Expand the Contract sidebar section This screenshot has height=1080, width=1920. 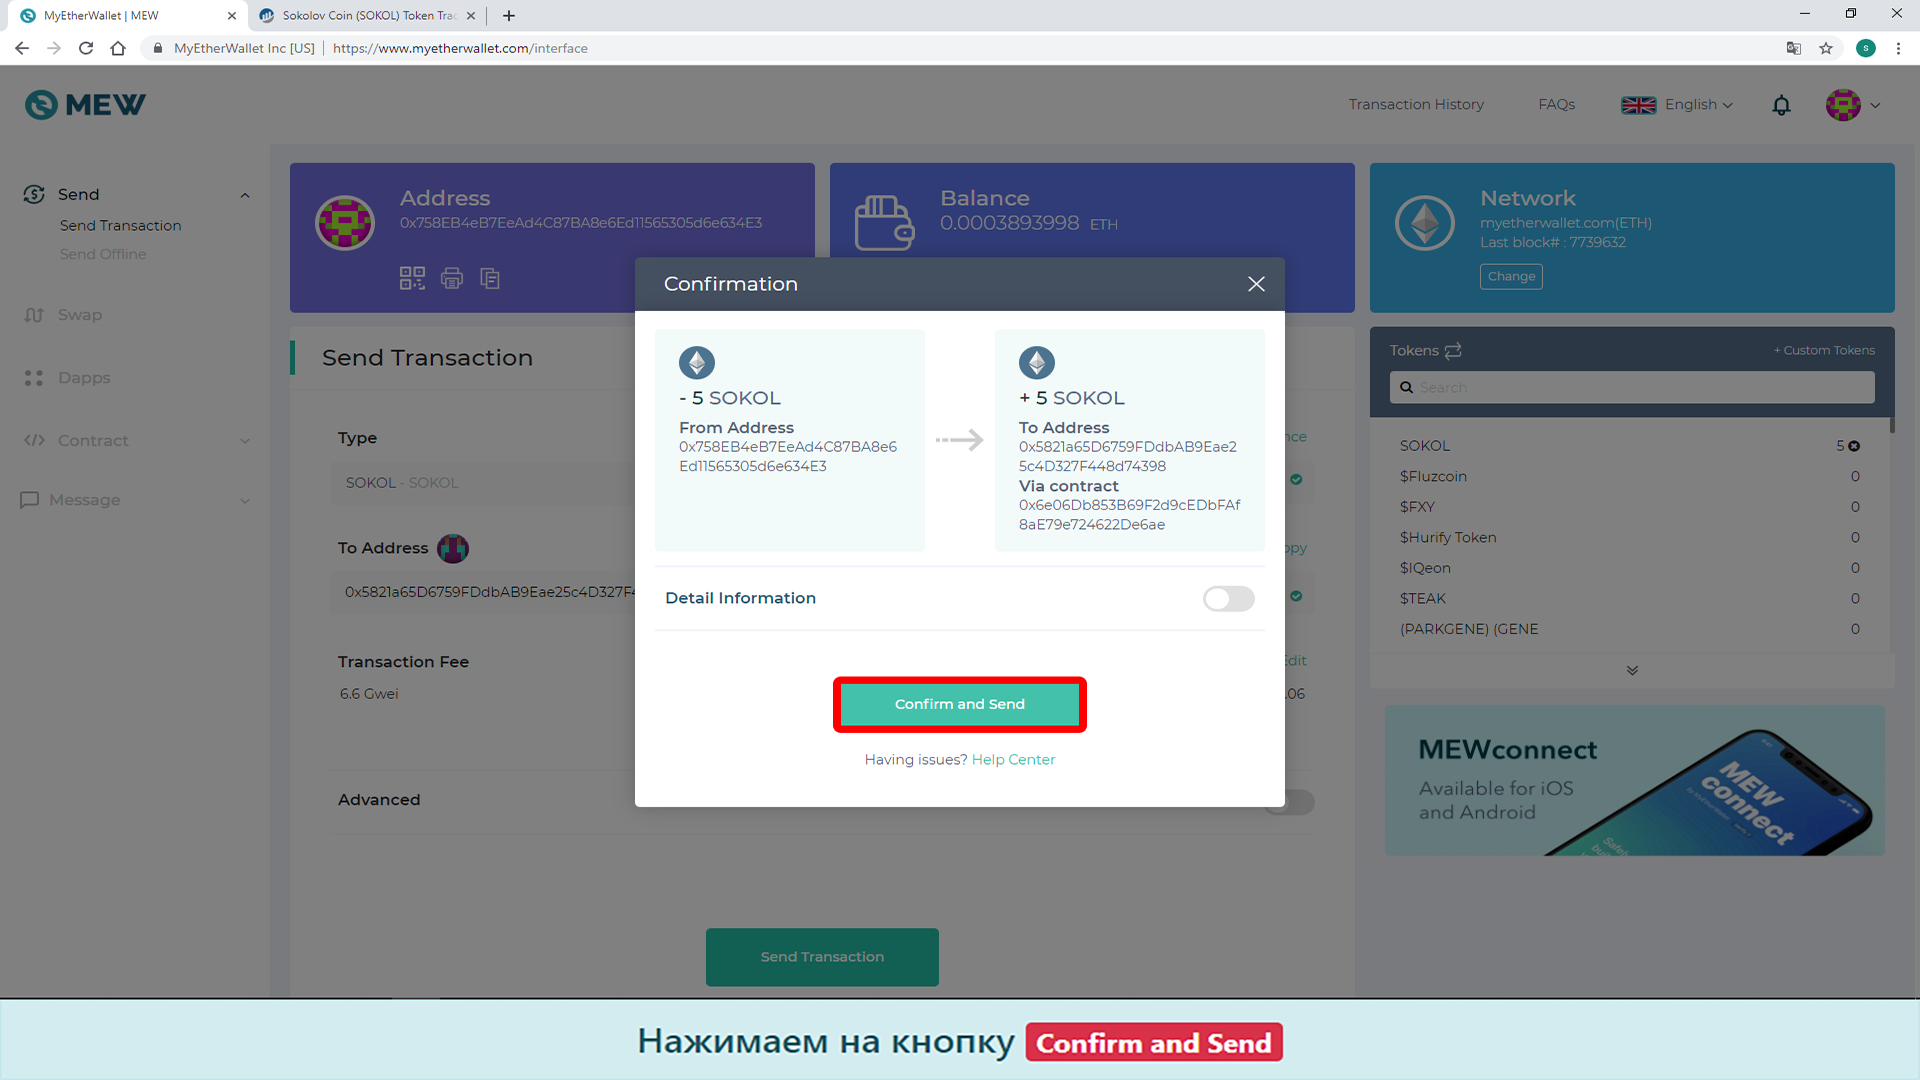[245, 441]
